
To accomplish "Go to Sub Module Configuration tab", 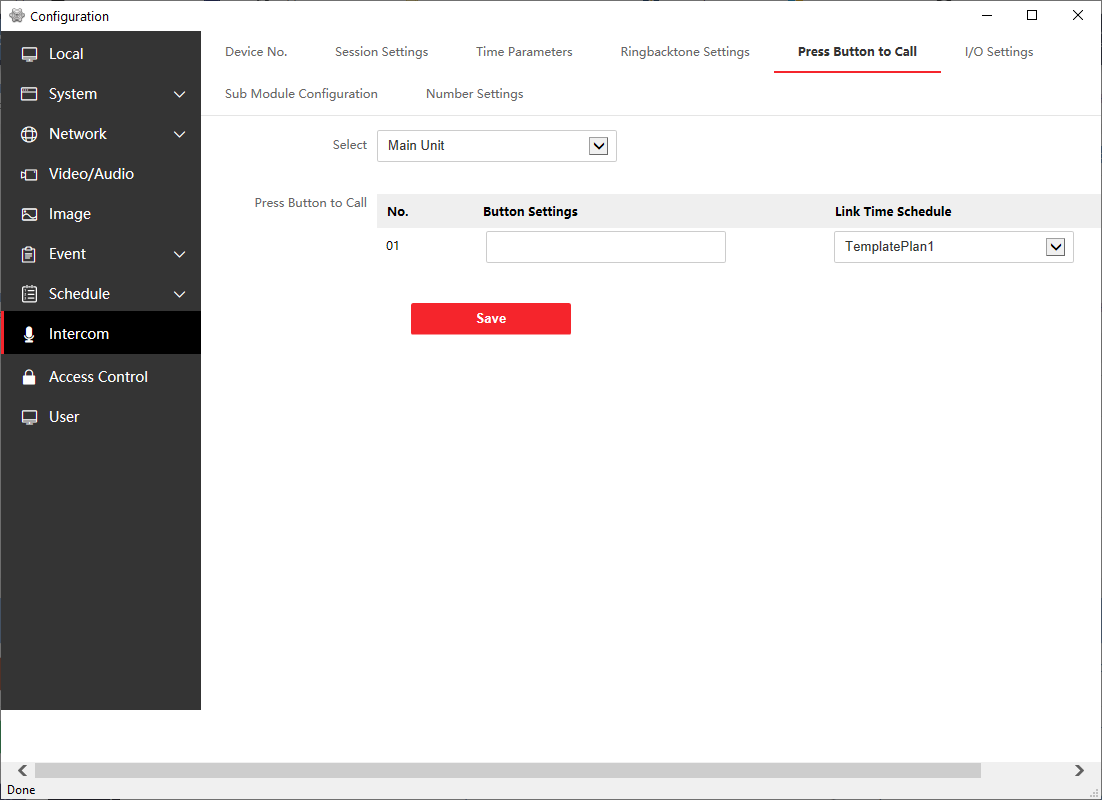I will click(x=301, y=94).
